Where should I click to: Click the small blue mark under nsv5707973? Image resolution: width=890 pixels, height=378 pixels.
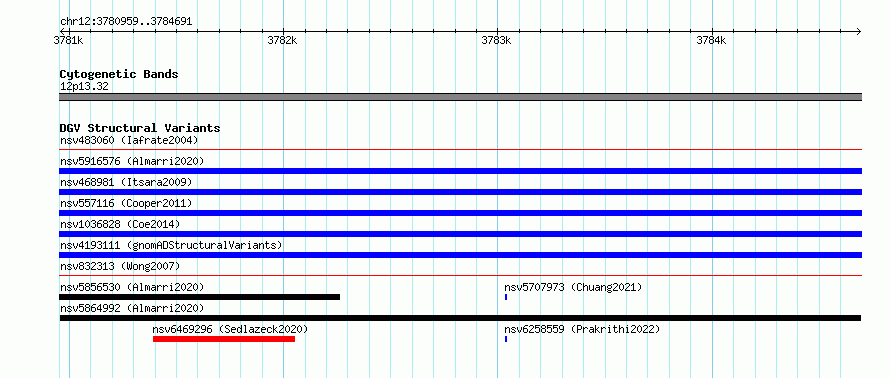tap(506, 297)
